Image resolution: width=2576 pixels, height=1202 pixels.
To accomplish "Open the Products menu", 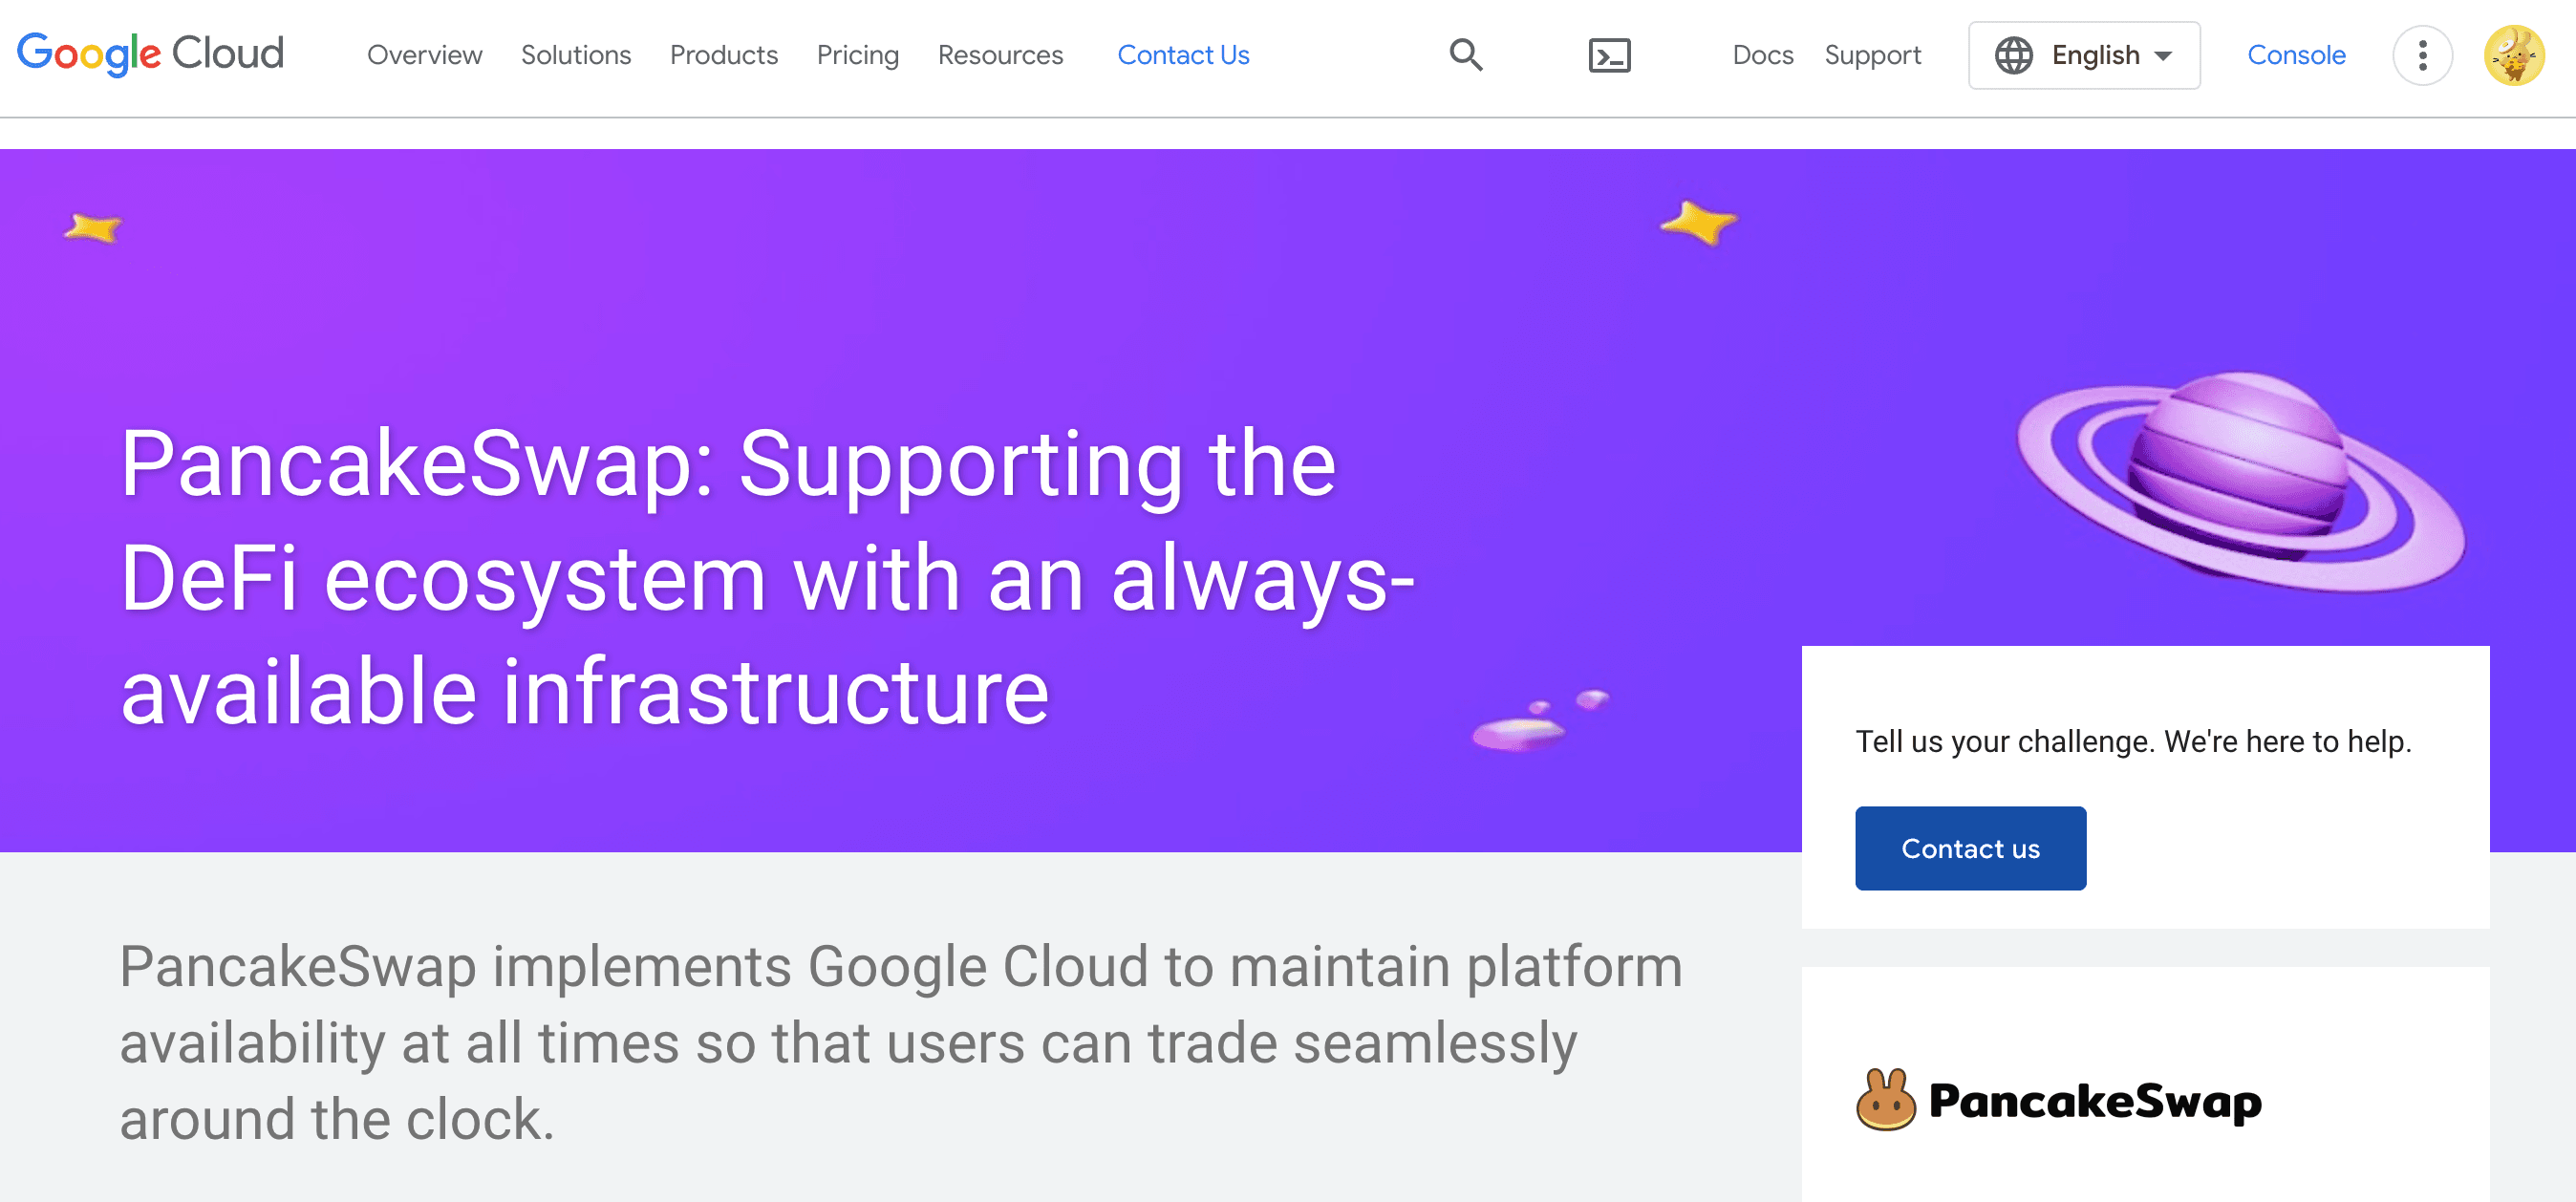I will (x=723, y=55).
